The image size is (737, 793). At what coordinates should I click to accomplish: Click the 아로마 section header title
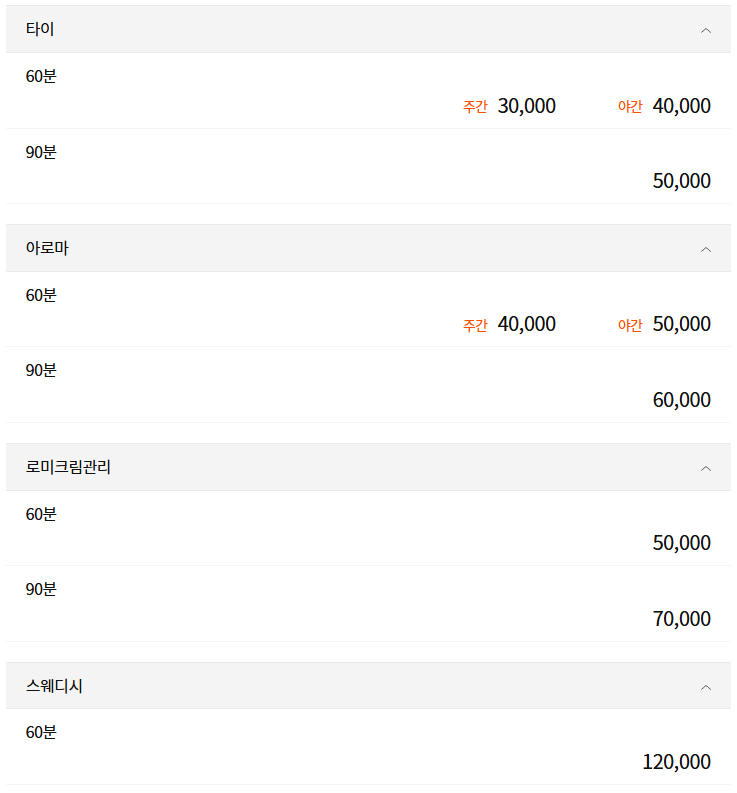47,249
